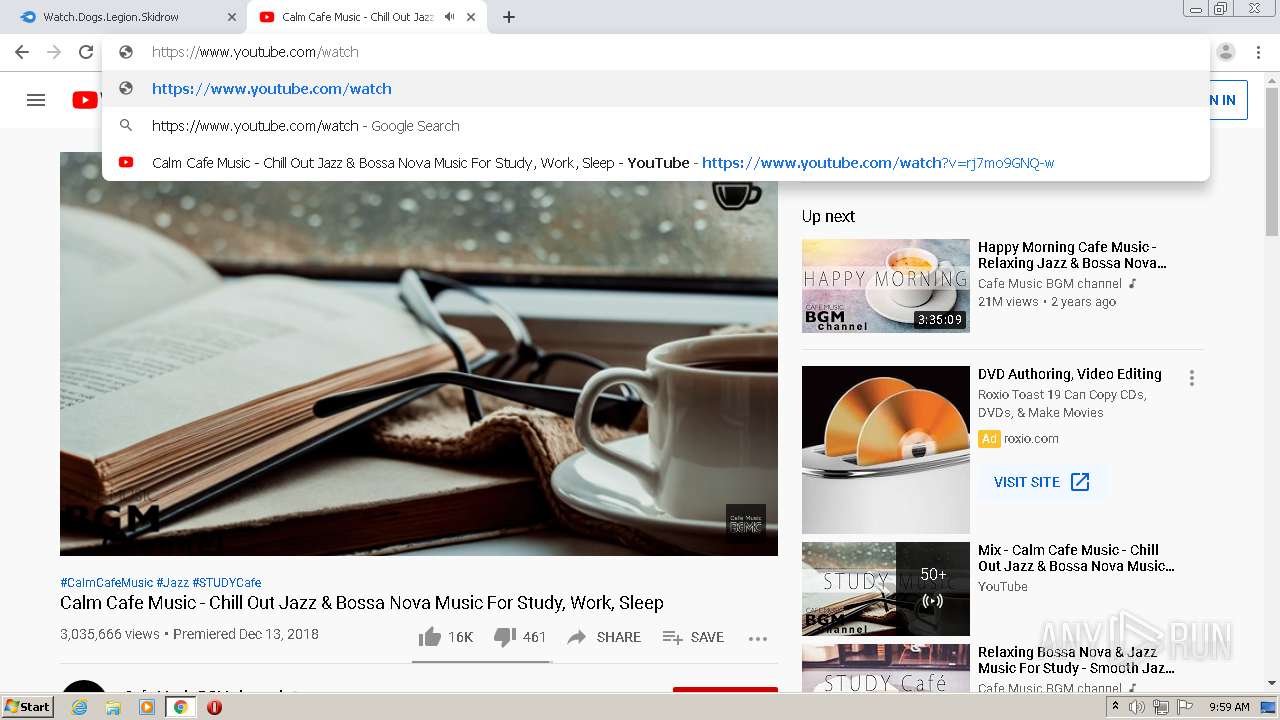Open a new browser tab
The width and height of the screenshot is (1280, 720).
509,17
